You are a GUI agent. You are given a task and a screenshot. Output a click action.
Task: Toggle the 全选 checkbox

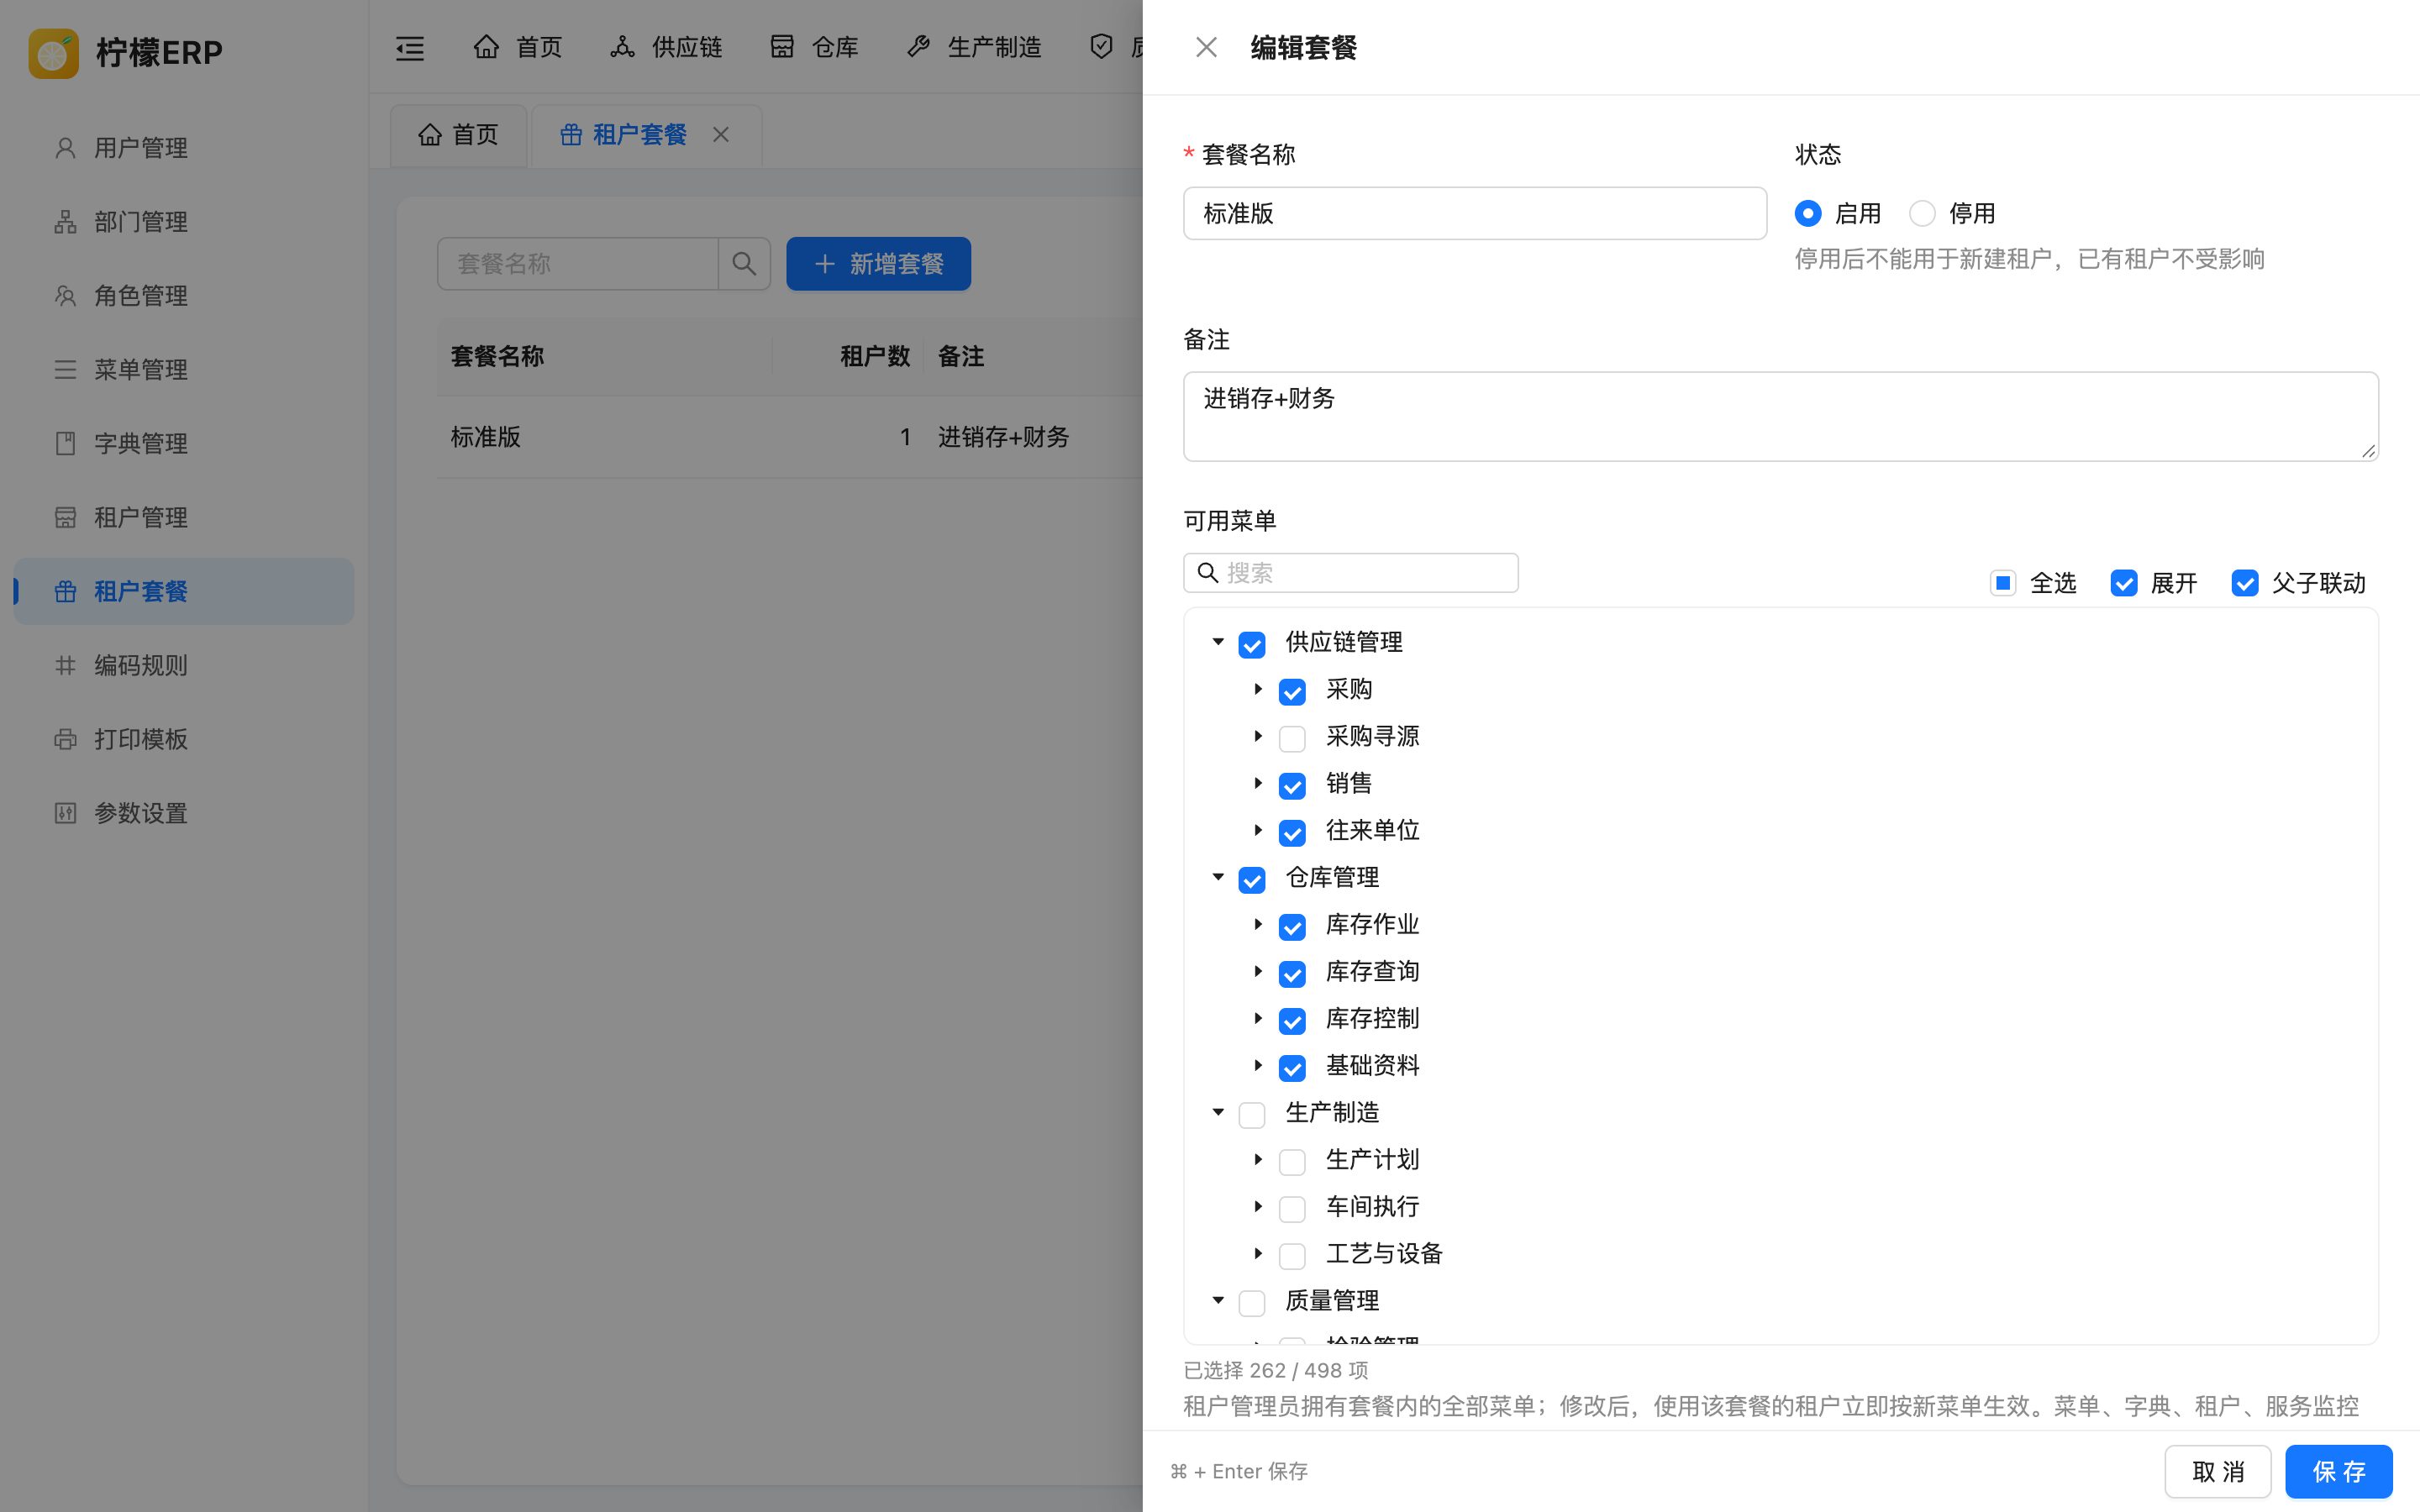tap(2003, 583)
